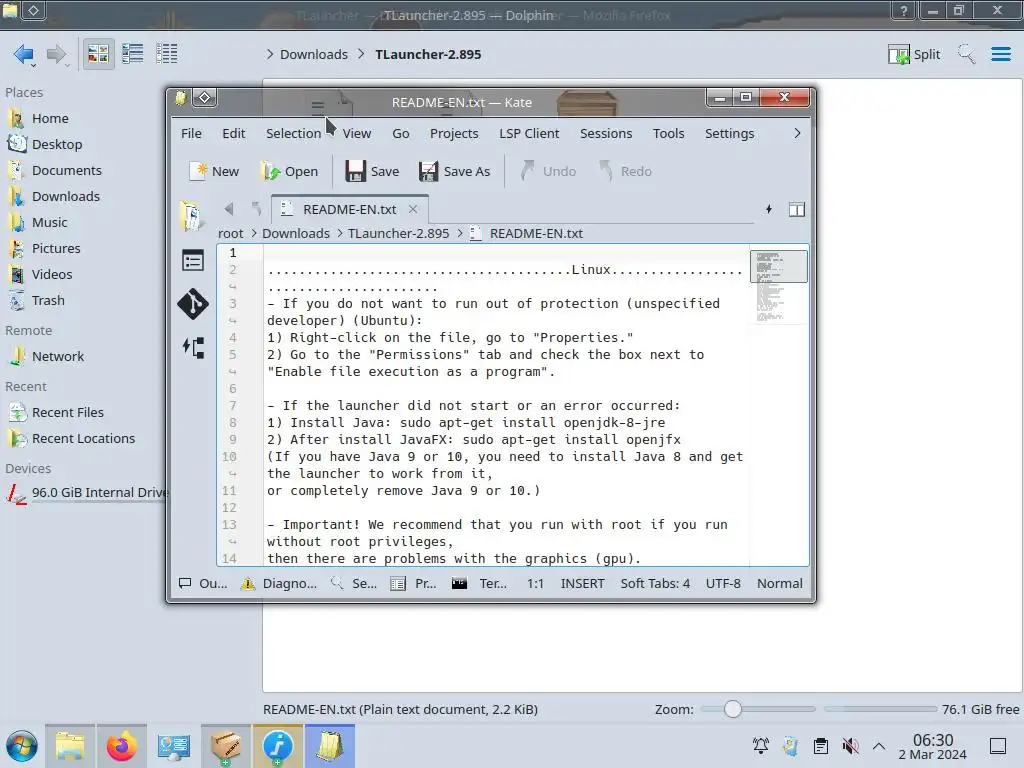Click the Dolphin back navigation arrow
Viewport: 1024px width, 768px height.
24,54
